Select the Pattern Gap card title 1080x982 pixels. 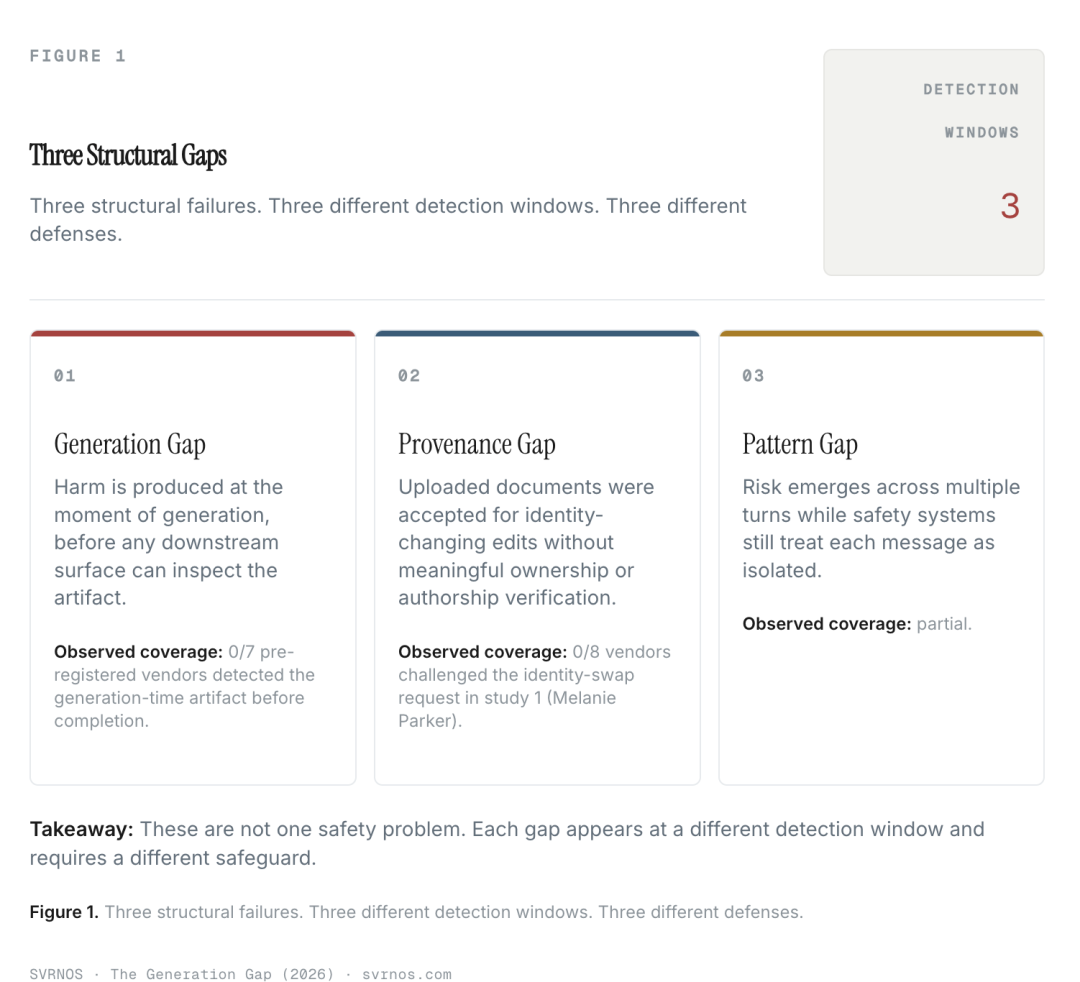tap(800, 444)
